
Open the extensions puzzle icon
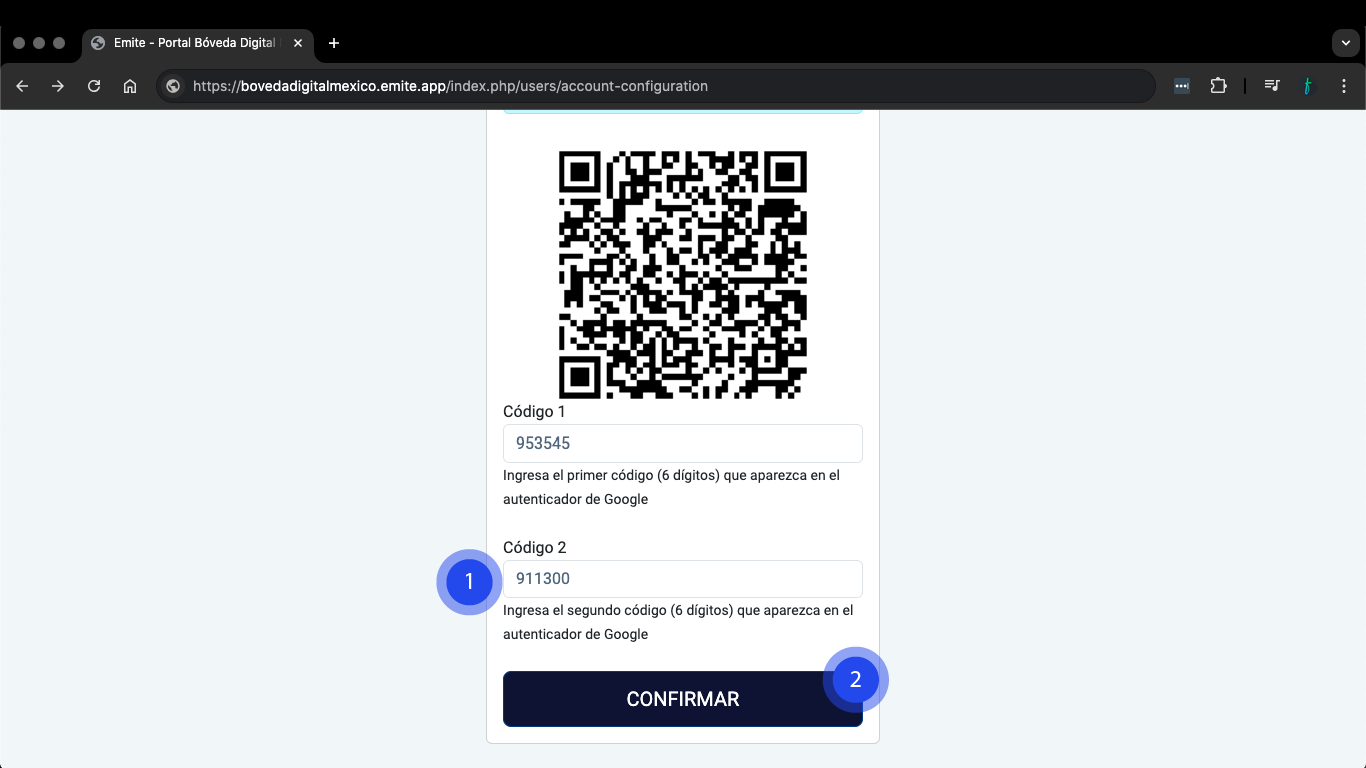pyautogui.click(x=1218, y=86)
